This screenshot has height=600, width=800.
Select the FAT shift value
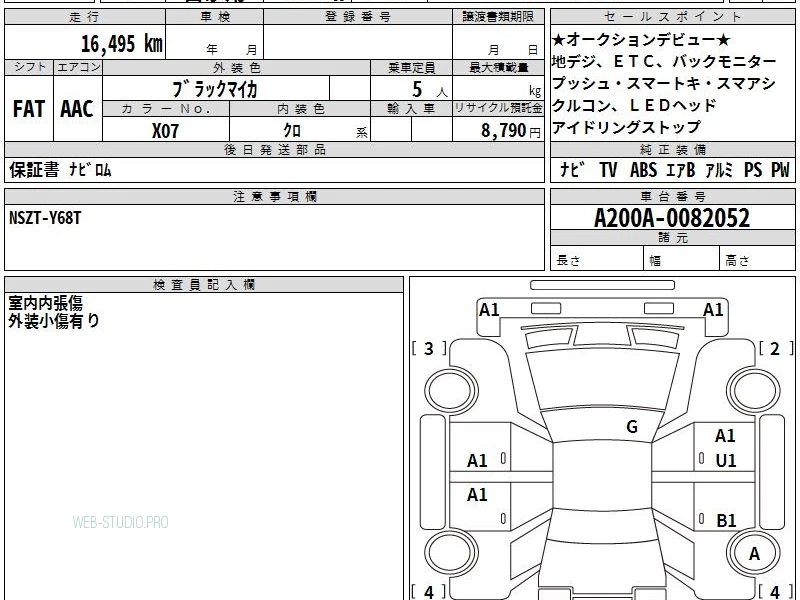(29, 109)
